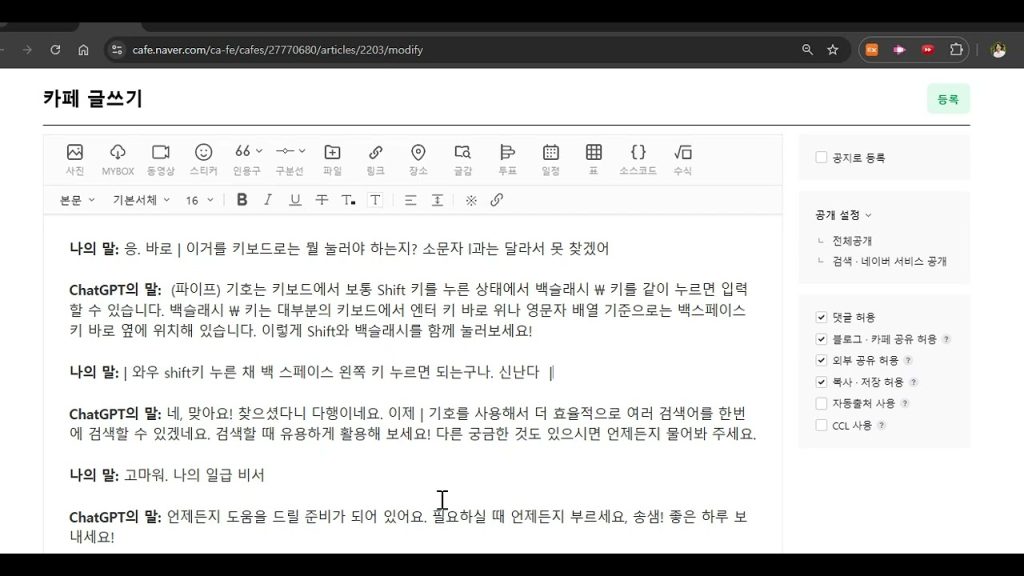Check the CCL 사용 checkbox

click(x=822, y=425)
